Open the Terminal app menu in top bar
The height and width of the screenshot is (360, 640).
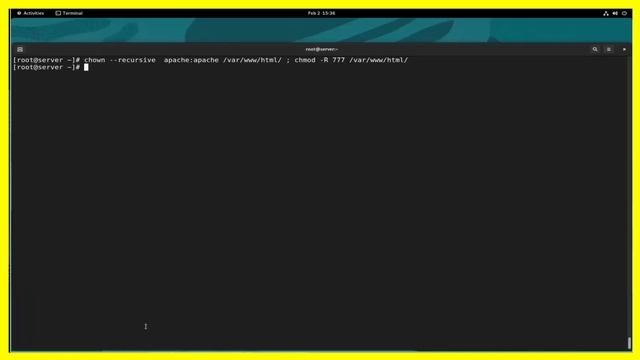click(69, 13)
